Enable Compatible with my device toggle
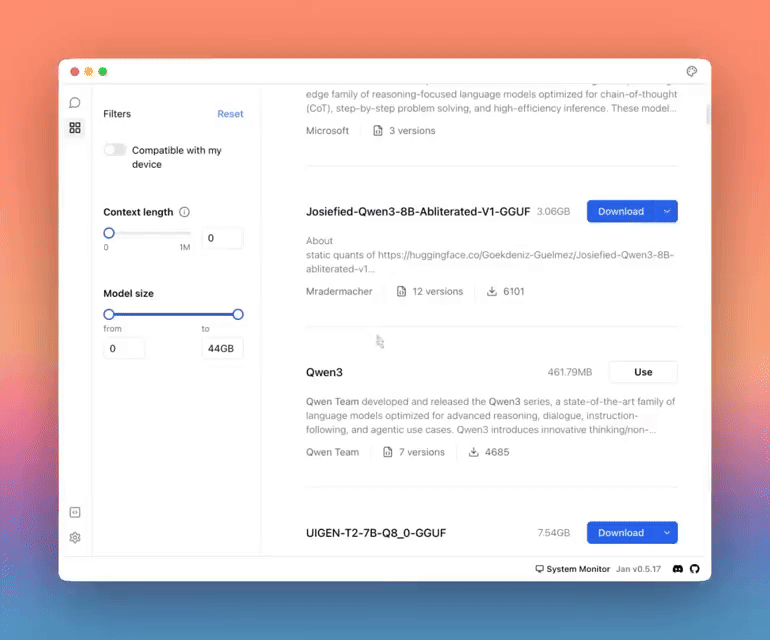 point(115,150)
